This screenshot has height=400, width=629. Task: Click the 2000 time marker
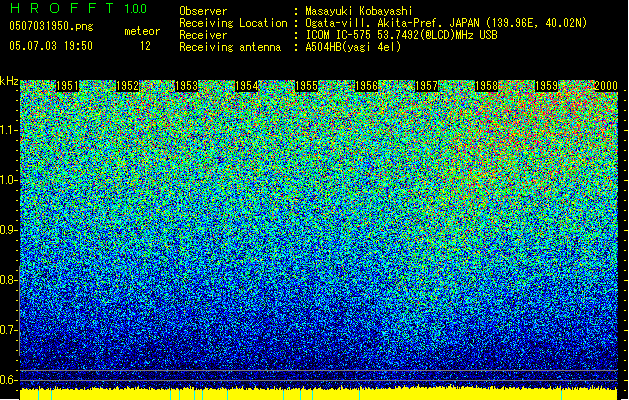click(x=606, y=86)
